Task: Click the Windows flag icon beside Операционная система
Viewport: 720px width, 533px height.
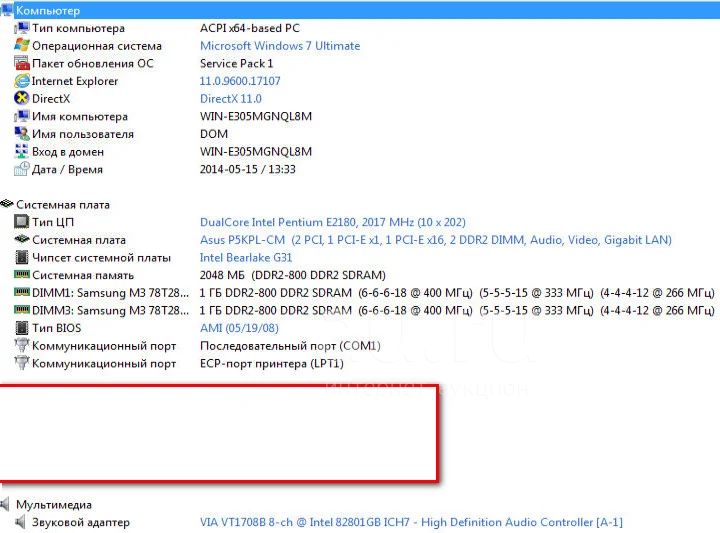Action: tap(22, 45)
